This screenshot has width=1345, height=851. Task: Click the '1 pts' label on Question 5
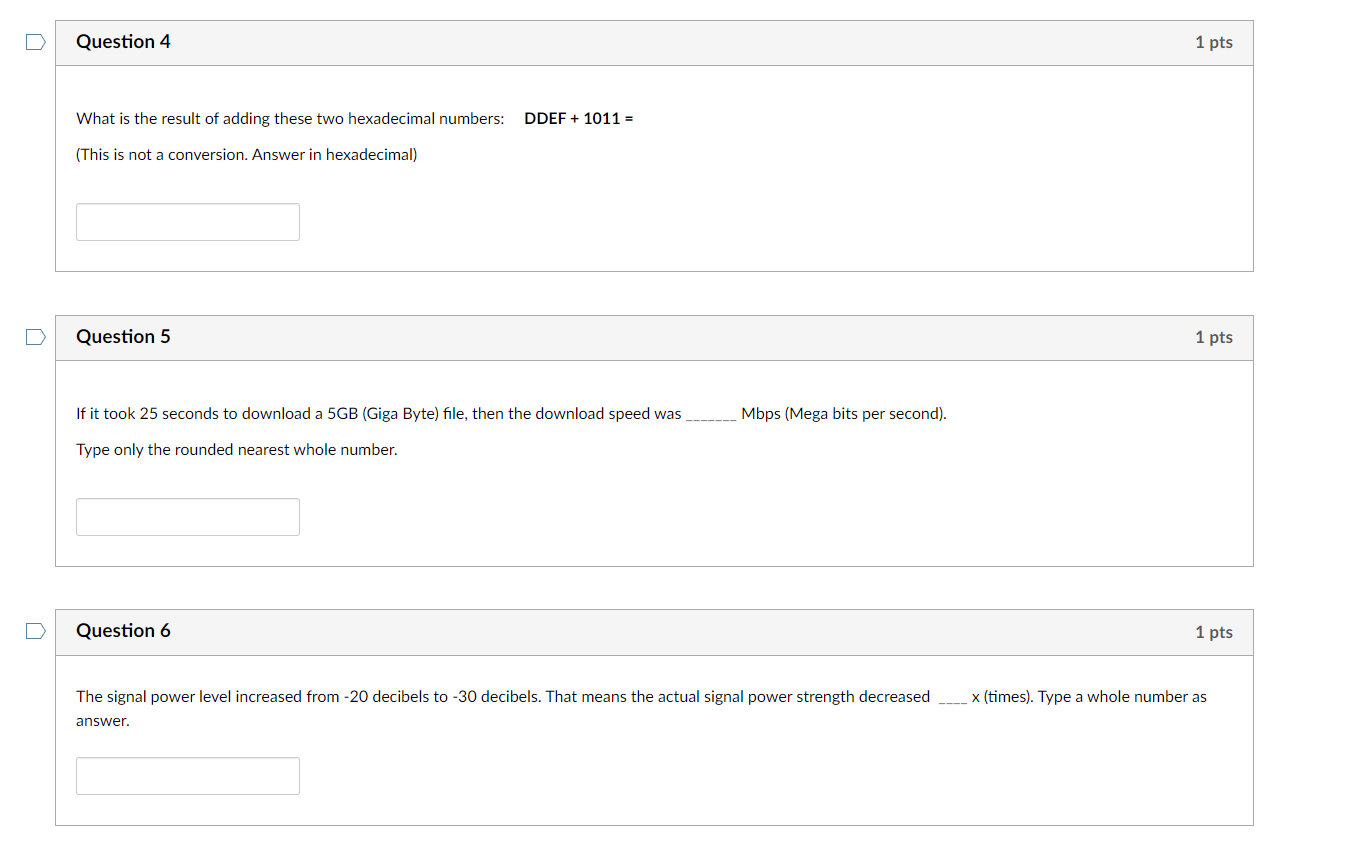point(1214,337)
